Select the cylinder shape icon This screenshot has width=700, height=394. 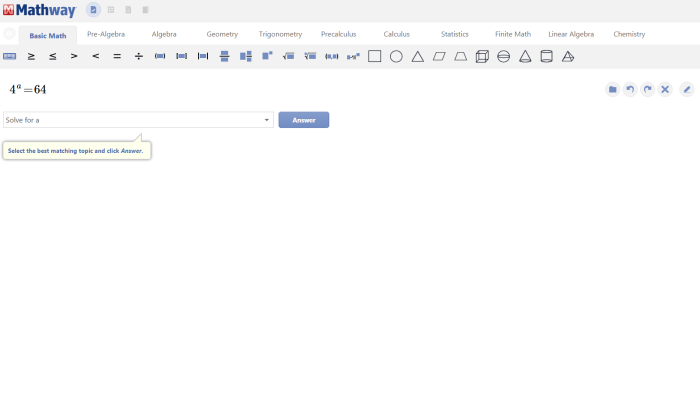click(x=546, y=56)
